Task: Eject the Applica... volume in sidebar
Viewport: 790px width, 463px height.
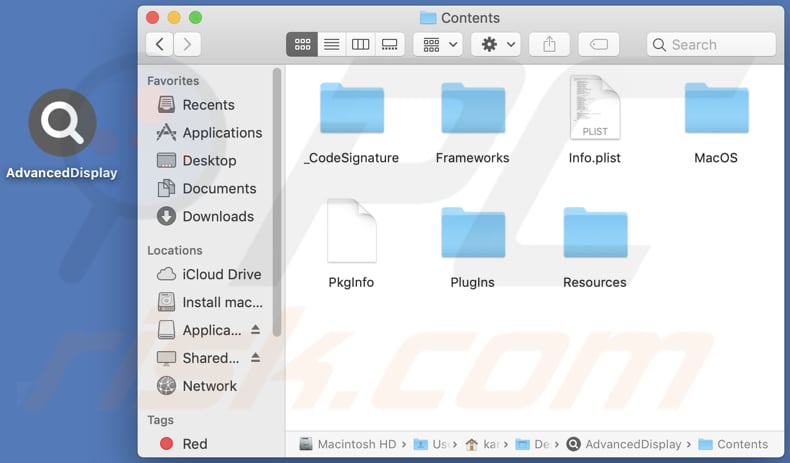Action: click(x=255, y=330)
